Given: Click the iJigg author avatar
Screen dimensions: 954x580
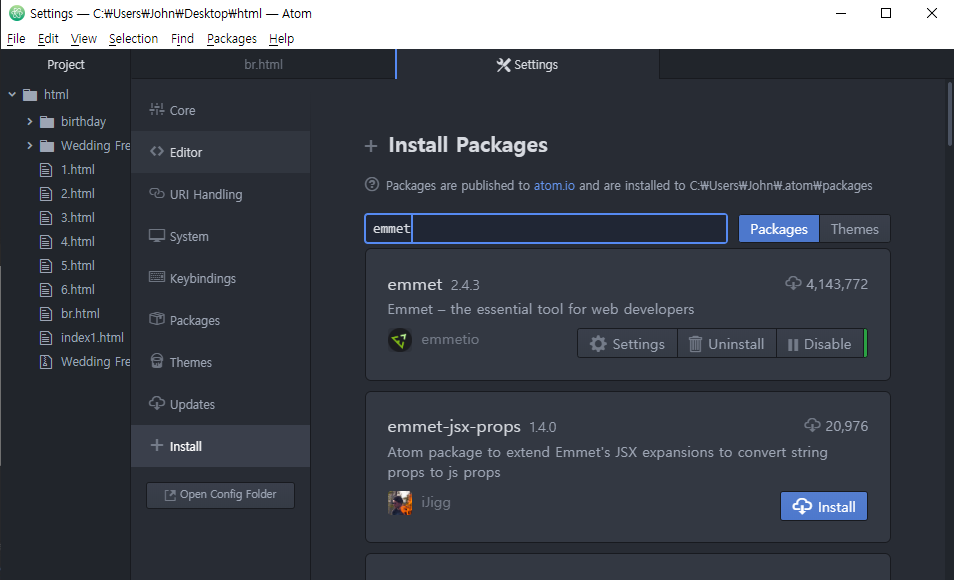Looking at the screenshot, I should coord(400,502).
